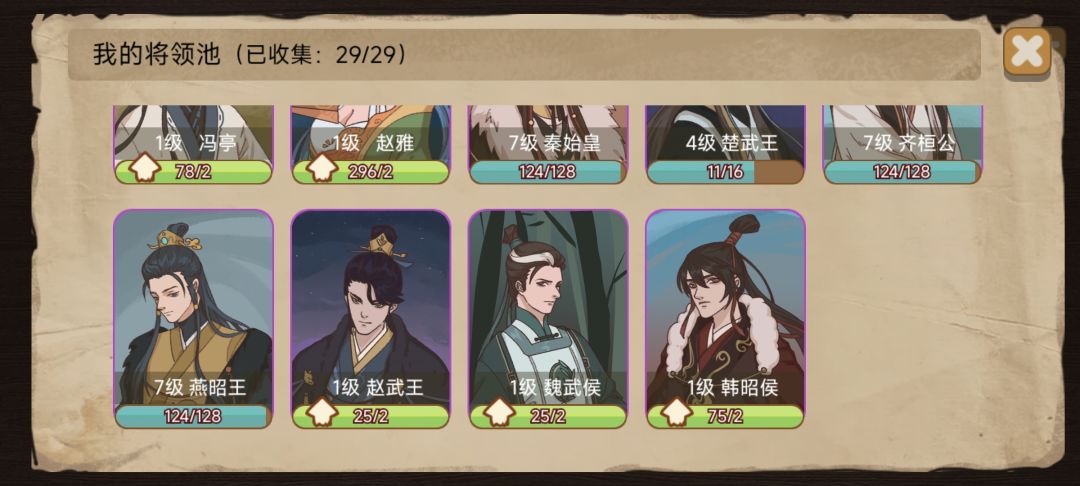1080x486 pixels.
Task: Open 赵武王 general card portrait
Action: pyautogui.click(x=371, y=307)
